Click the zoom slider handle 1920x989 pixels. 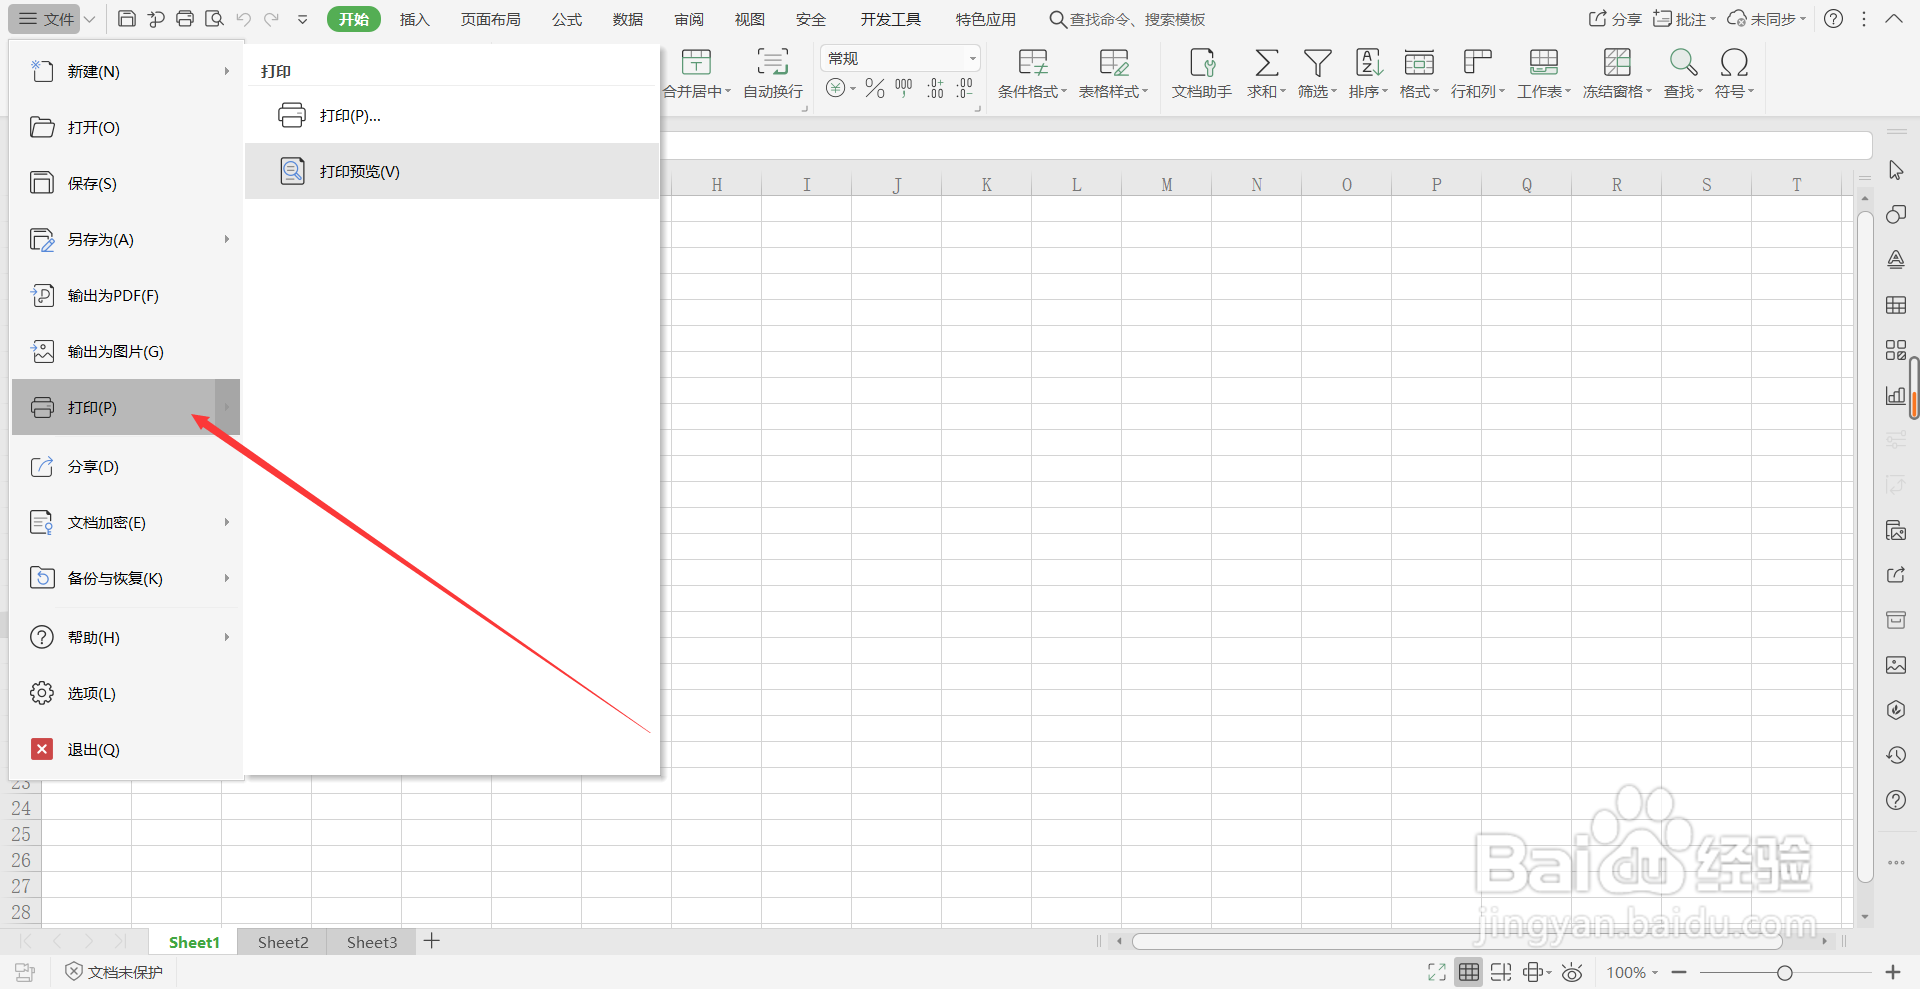(1784, 972)
